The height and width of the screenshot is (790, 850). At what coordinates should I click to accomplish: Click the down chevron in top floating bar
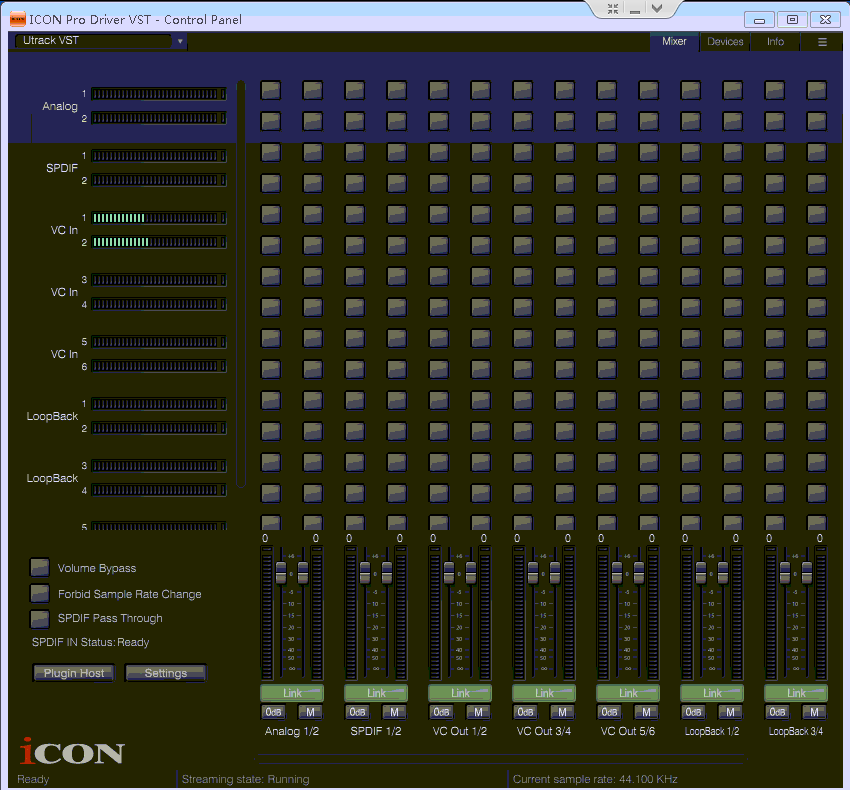pyautogui.click(x=657, y=8)
